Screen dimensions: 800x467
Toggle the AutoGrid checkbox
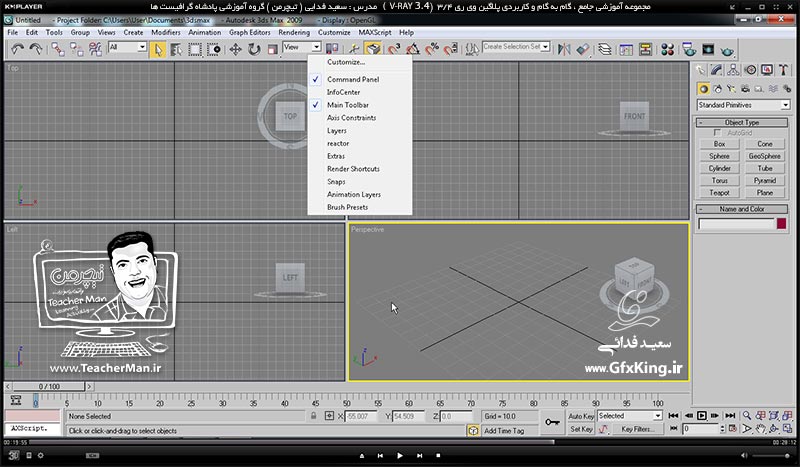717,133
